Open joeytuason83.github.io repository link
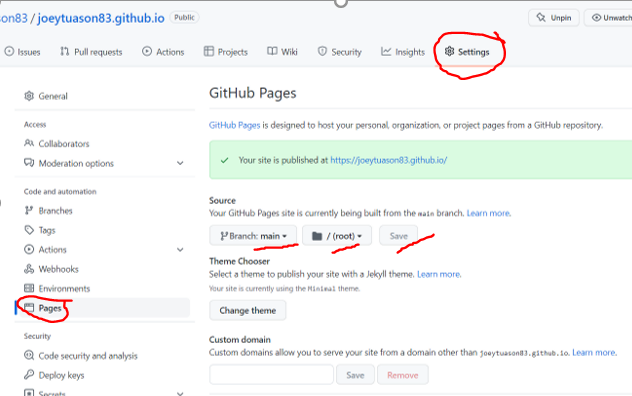632x396 pixels. click(x=101, y=18)
